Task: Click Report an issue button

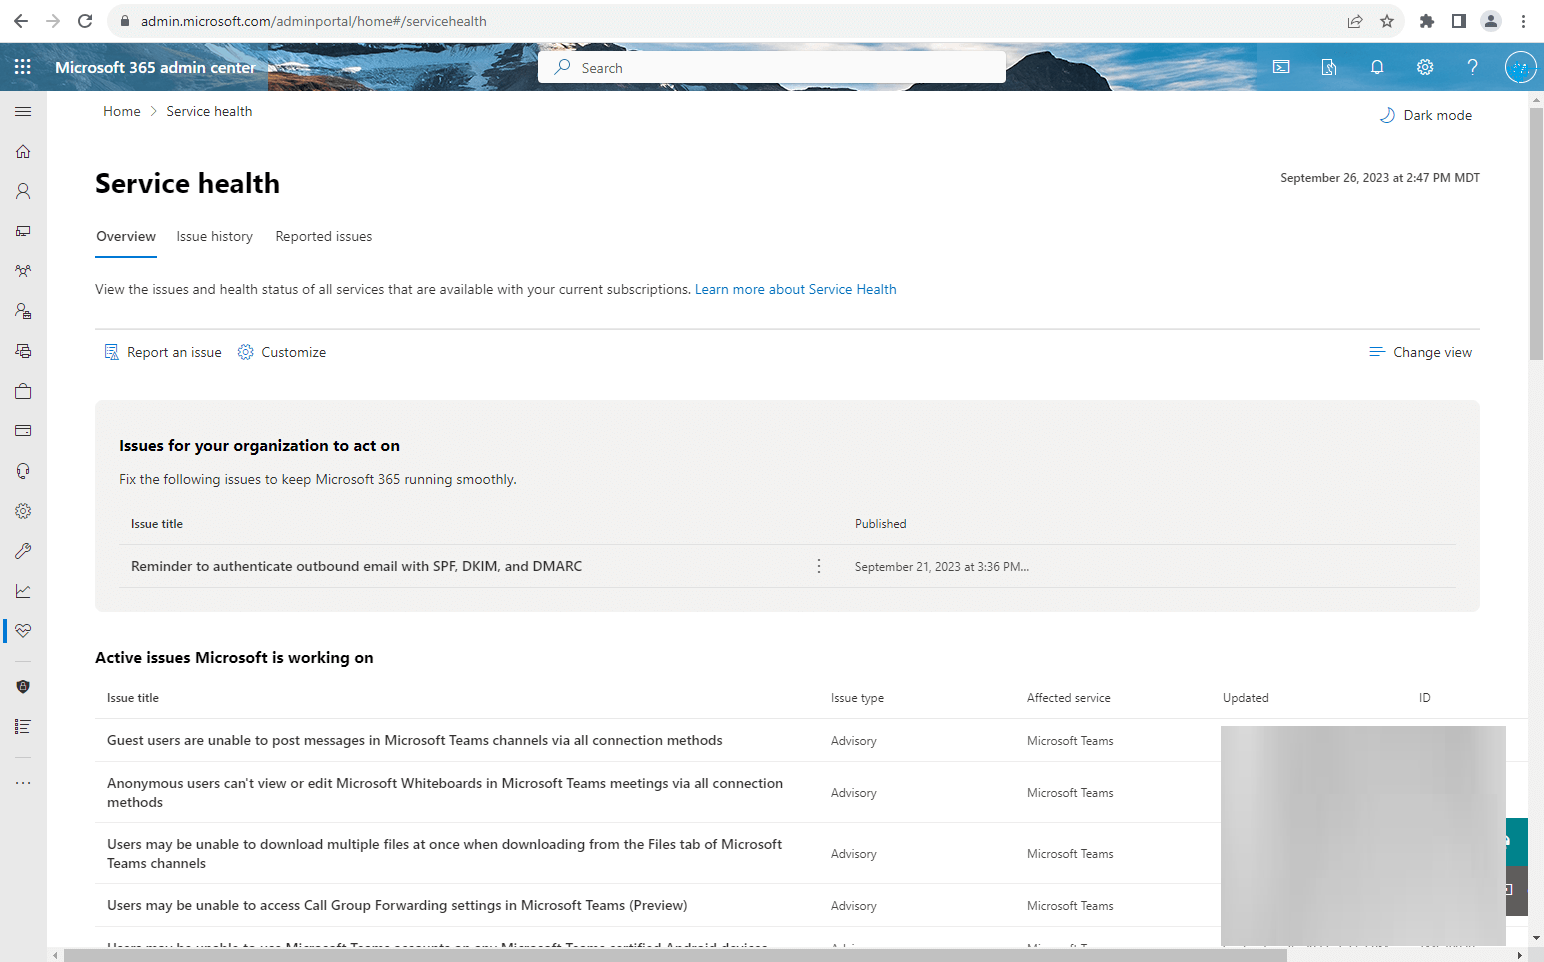Action: (x=163, y=352)
